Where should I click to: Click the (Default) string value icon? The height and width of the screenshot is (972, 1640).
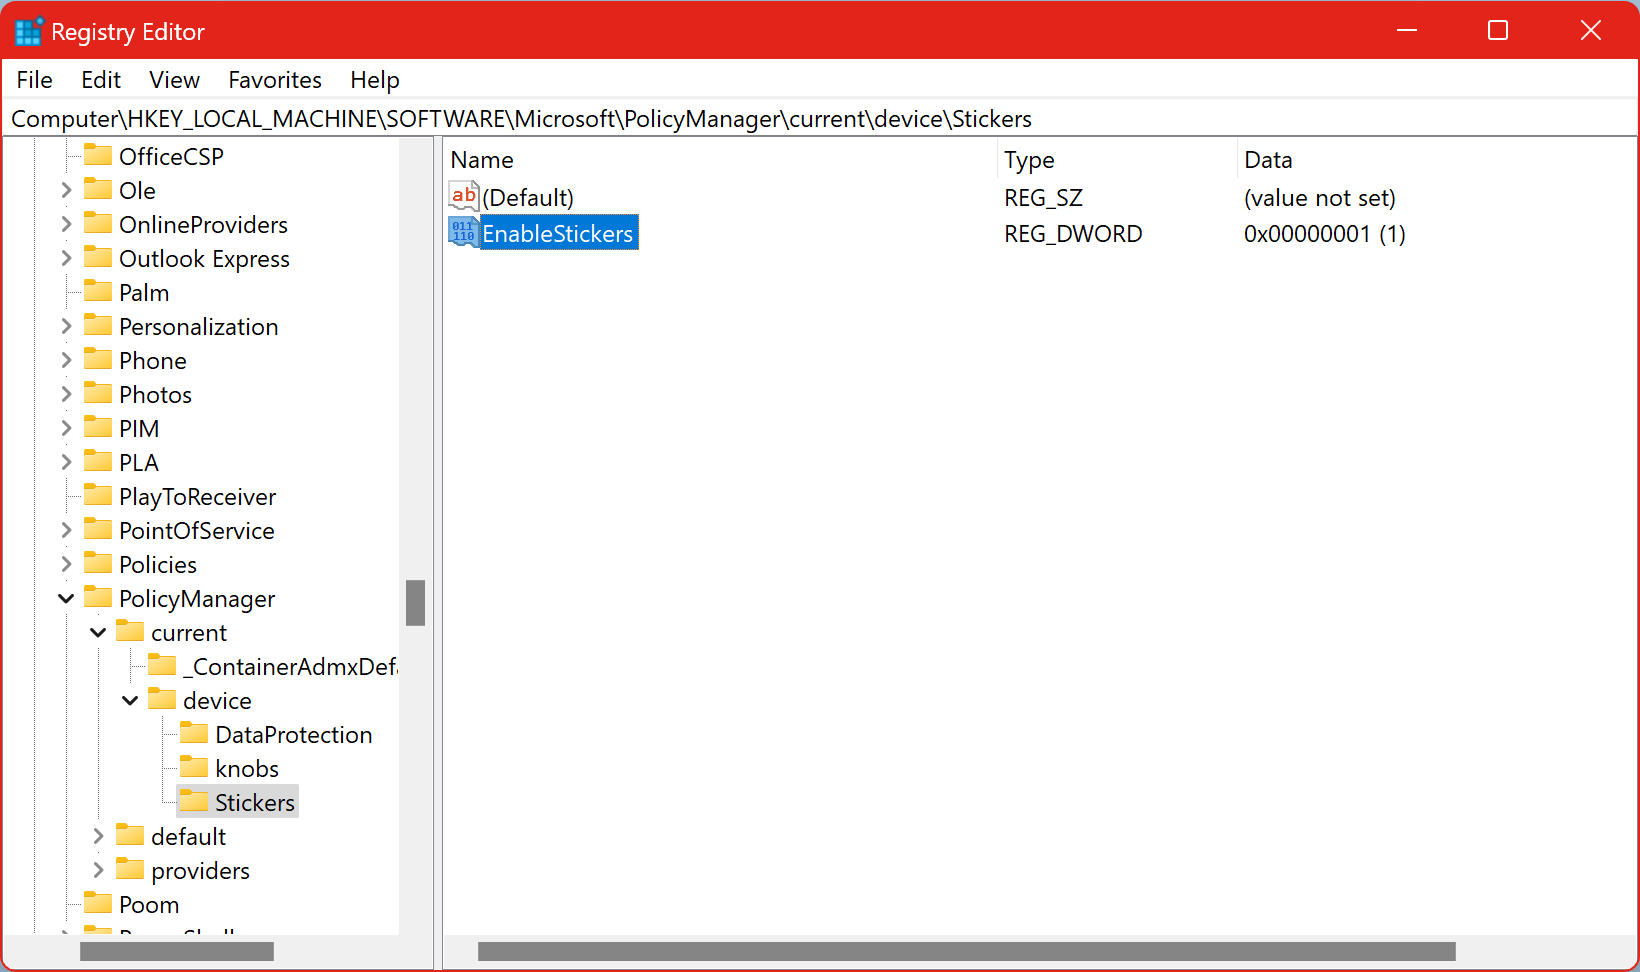[x=463, y=196]
